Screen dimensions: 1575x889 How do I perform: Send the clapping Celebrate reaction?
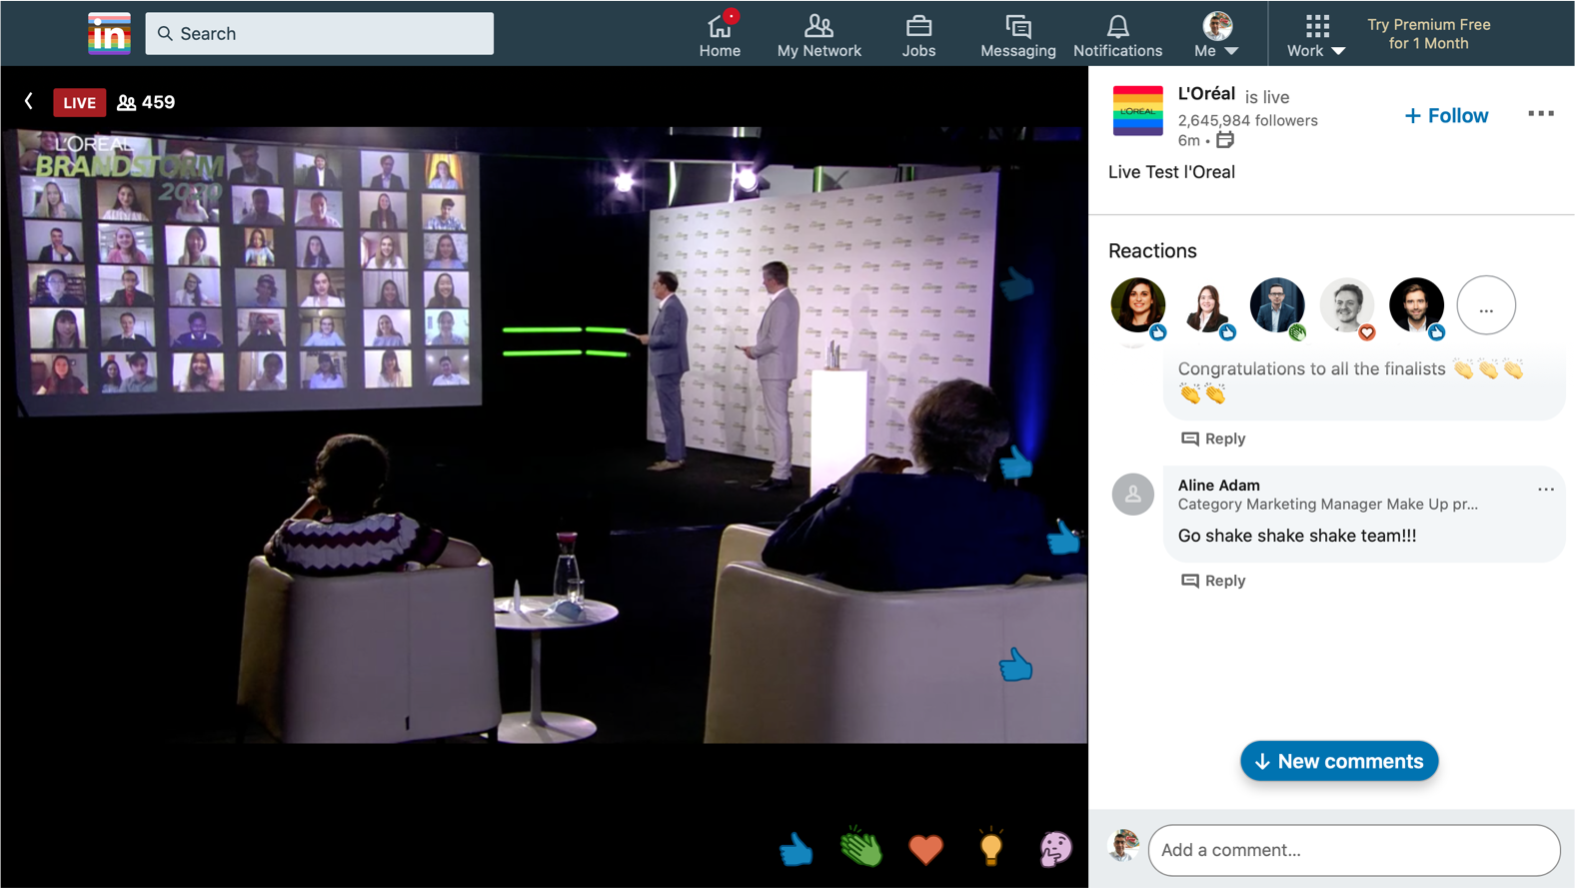[x=861, y=848]
